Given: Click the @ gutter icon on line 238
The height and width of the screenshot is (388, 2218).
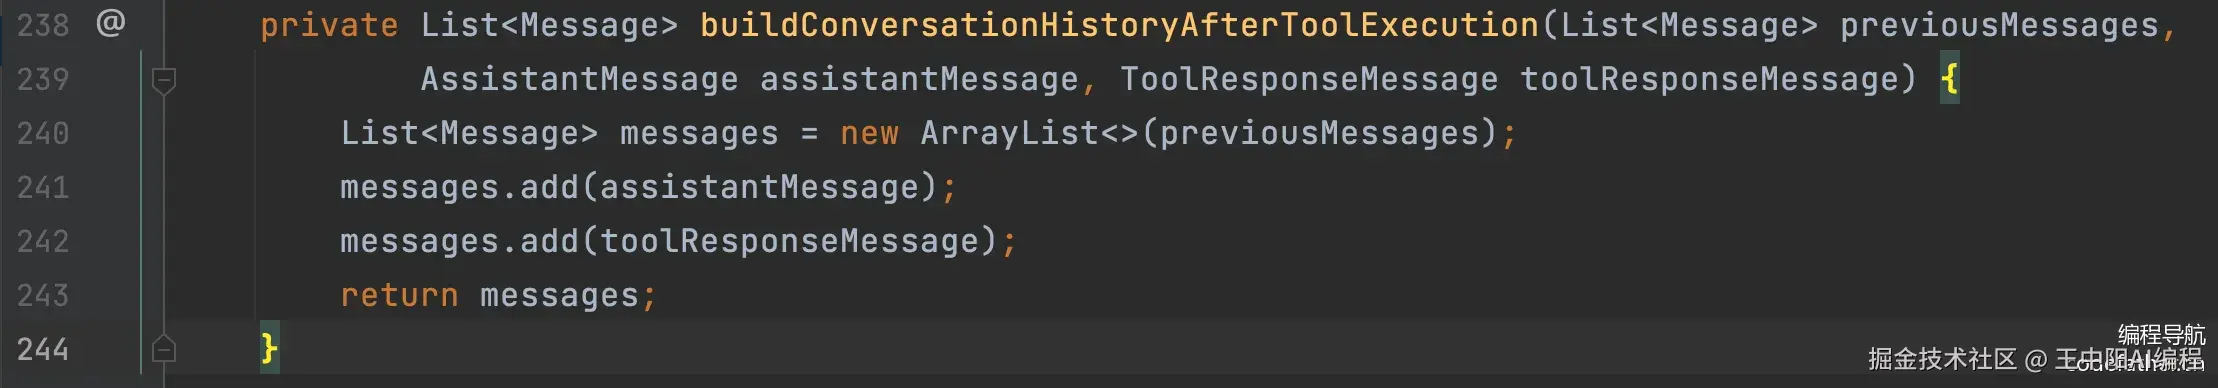Looking at the screenshot, I should tap(110, 22).
